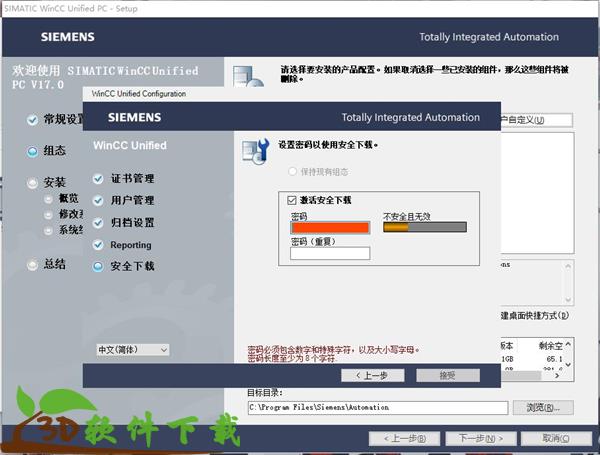Image resolution: width=600 pixels, height=455 pixels.
Task: Click 上一步(B) button in the setup window
Action: (x=404, y=439)
